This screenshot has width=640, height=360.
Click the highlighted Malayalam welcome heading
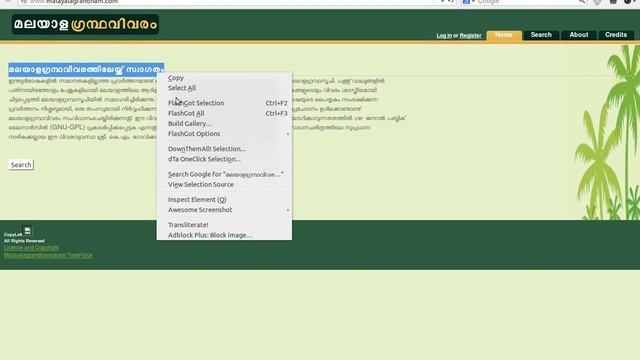coord(86,69)
